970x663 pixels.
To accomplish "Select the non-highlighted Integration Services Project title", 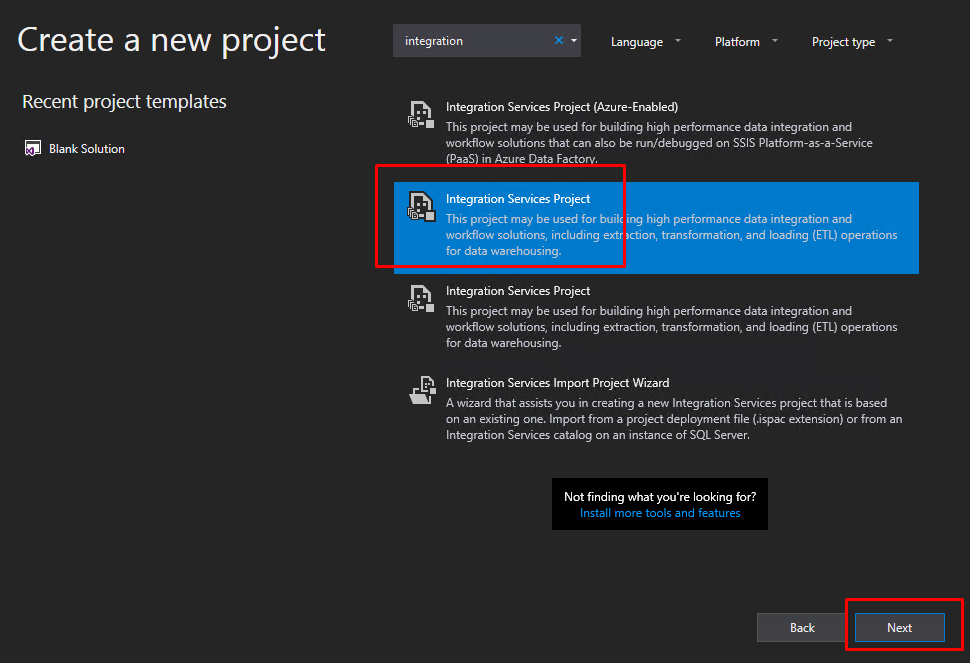I will pos(518,291).
